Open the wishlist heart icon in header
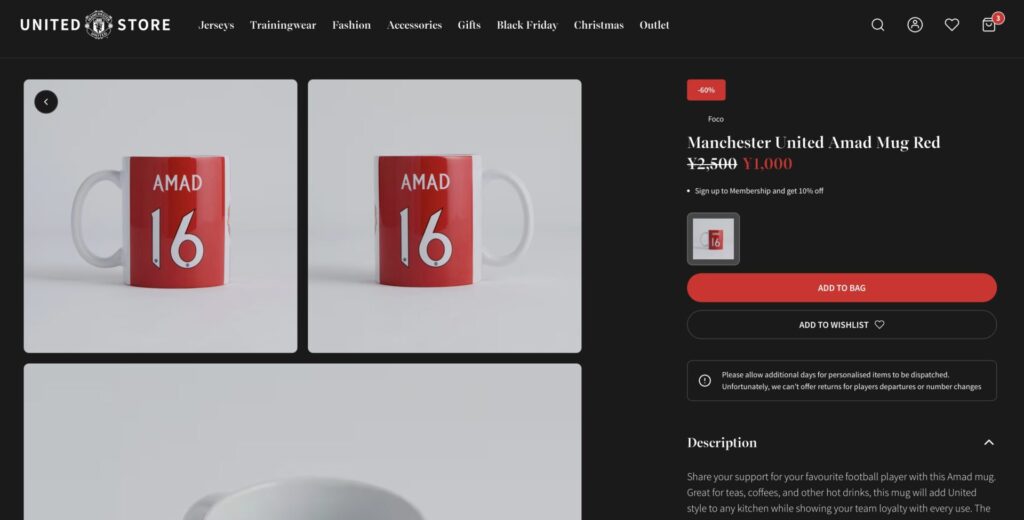This screenshot has width=1024, height=520. click(952, 25)
